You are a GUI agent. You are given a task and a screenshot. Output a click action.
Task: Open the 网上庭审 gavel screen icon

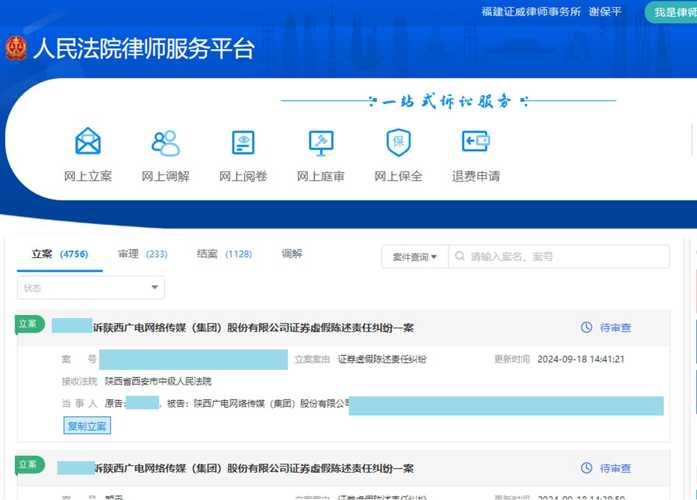pyautogui.click(x=321, y=143)
